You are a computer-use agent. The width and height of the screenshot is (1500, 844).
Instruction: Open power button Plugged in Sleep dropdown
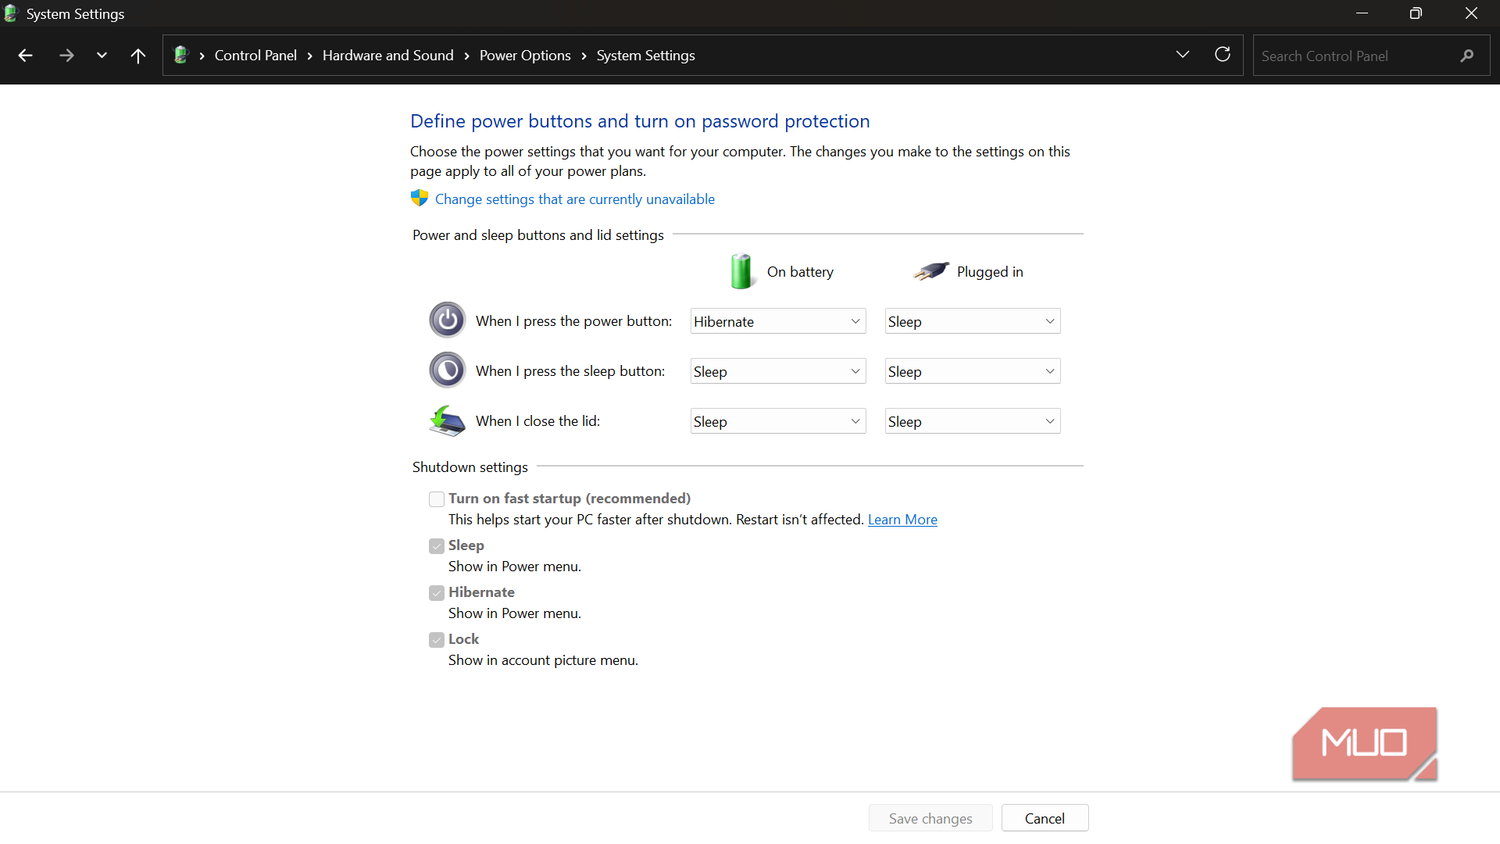pos(972,321)
